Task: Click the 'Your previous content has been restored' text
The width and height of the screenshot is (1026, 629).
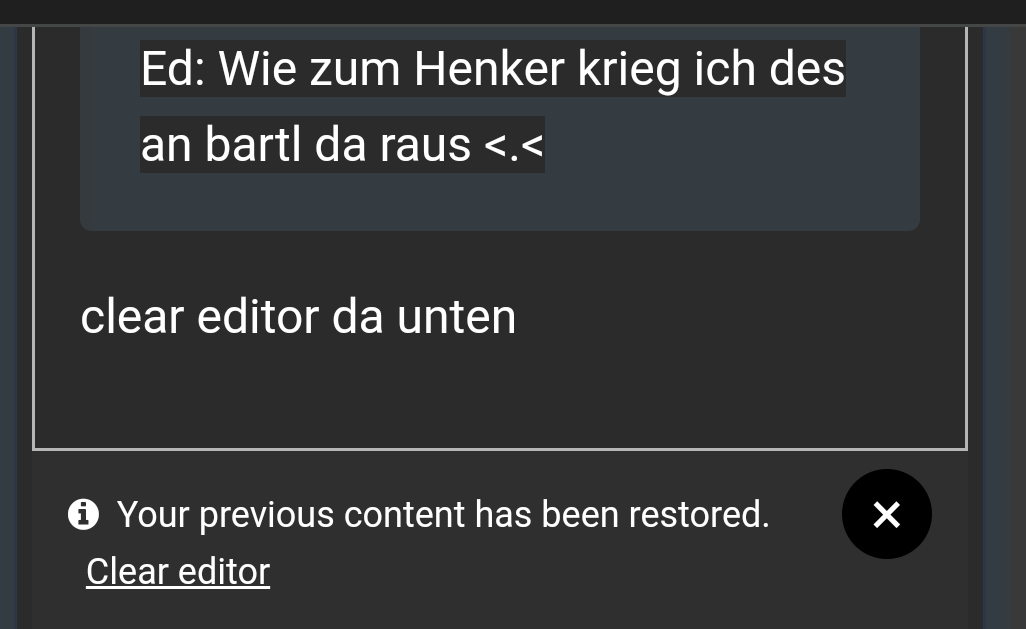Action: (443, 514)
